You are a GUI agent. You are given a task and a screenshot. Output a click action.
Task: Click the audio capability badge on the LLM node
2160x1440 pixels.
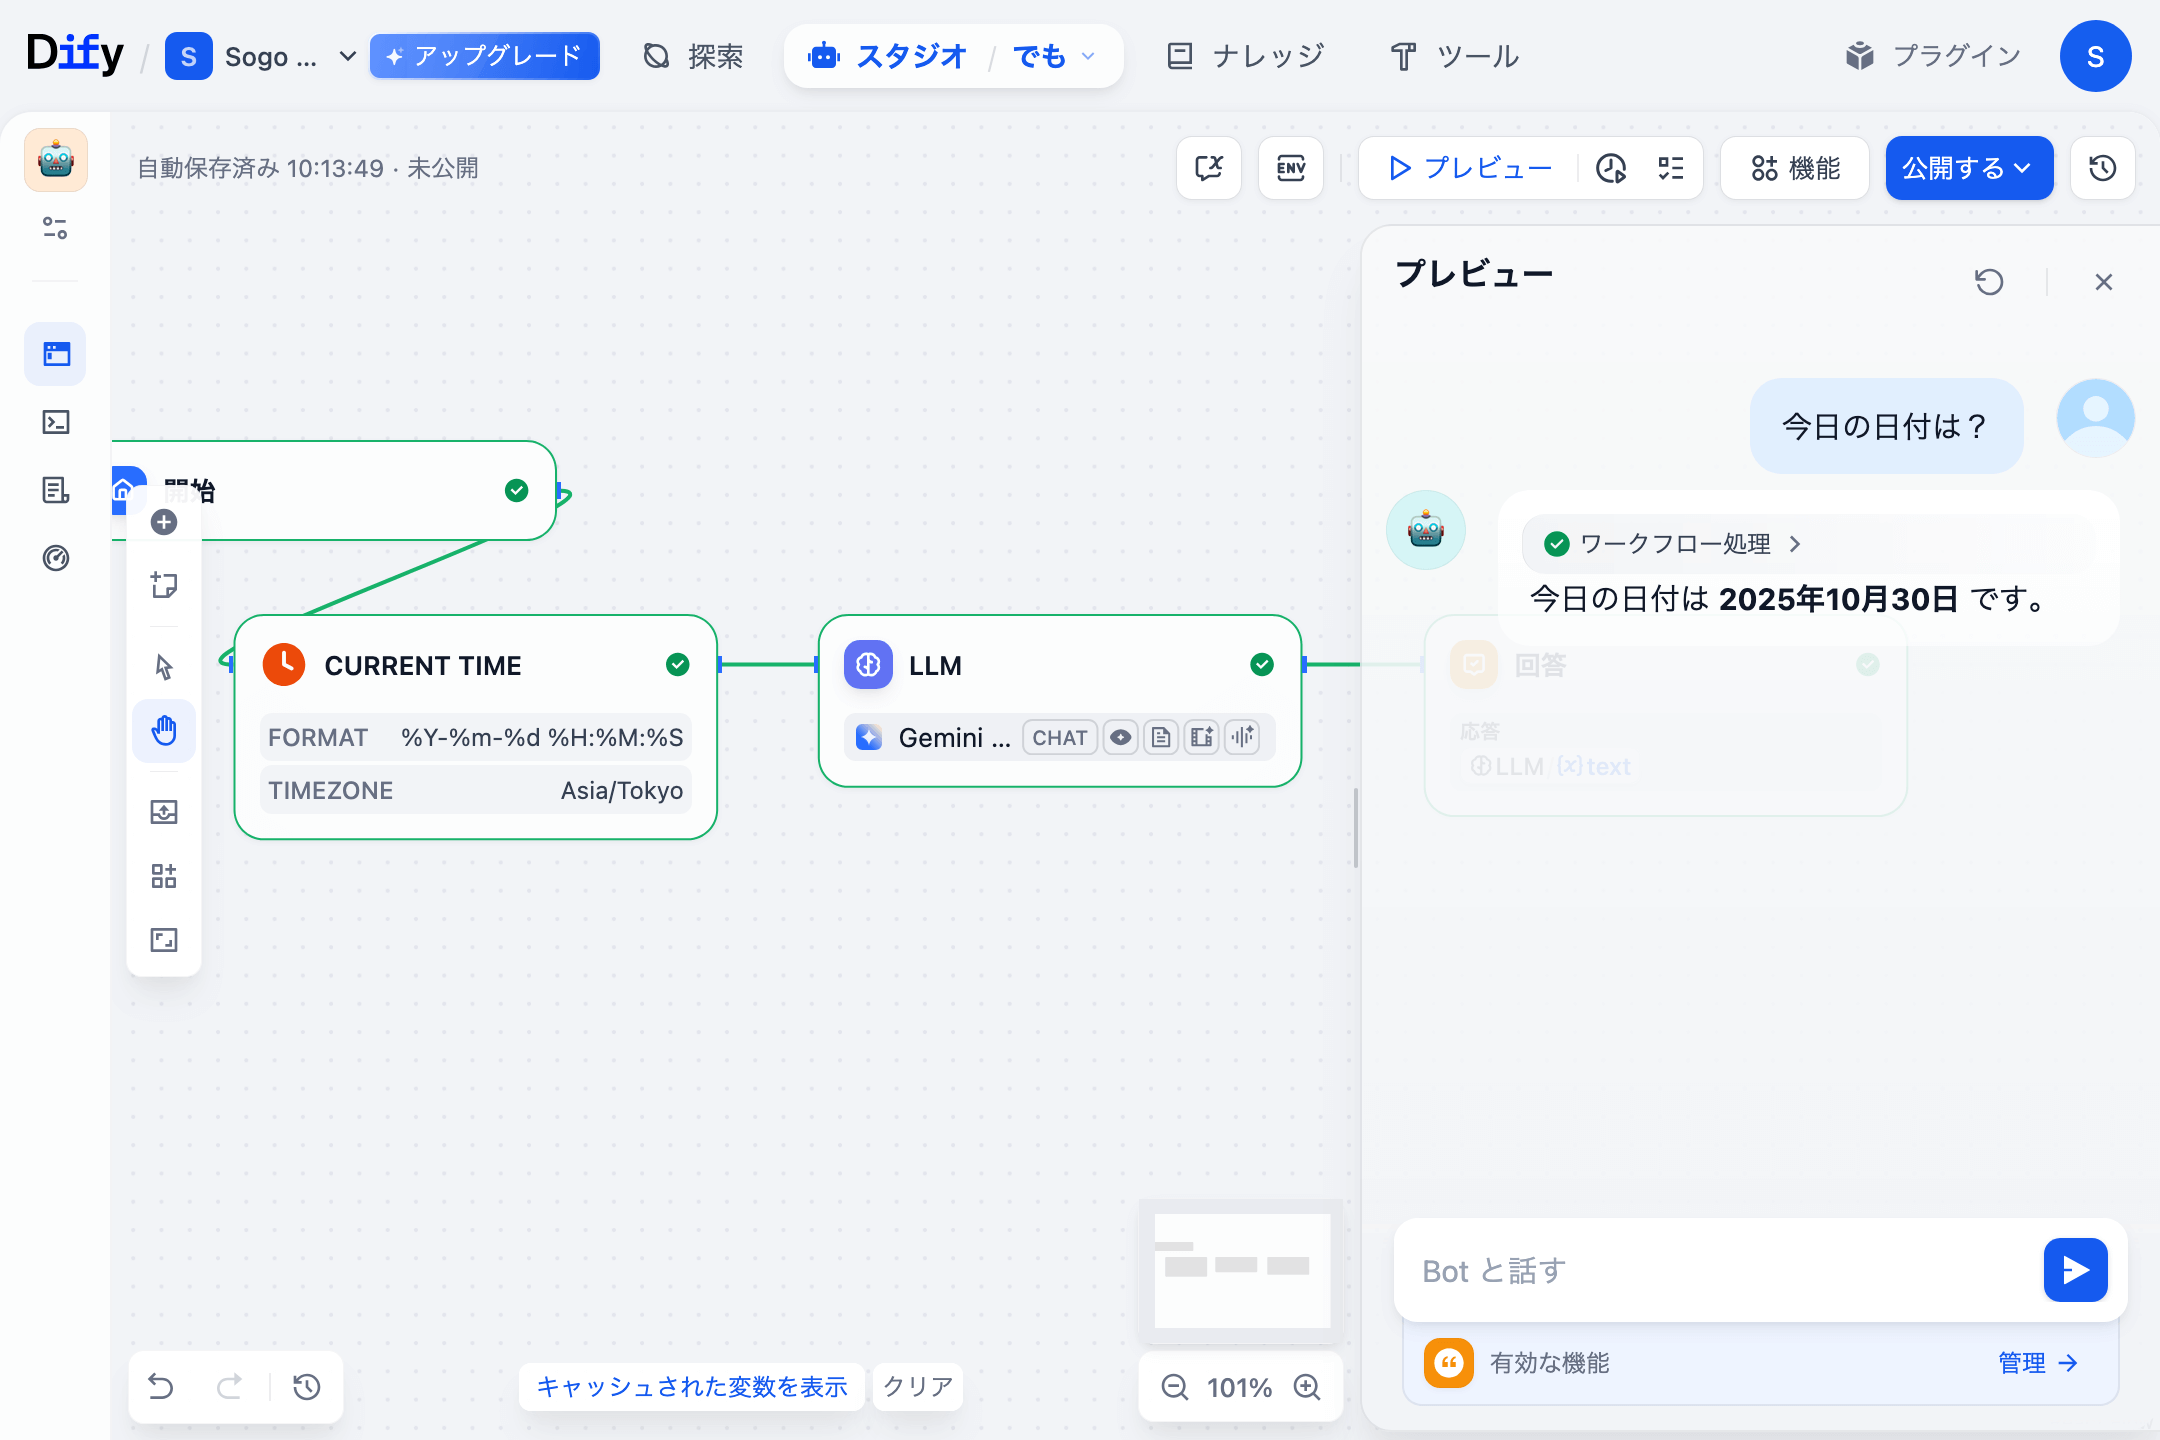point(1241,737)
